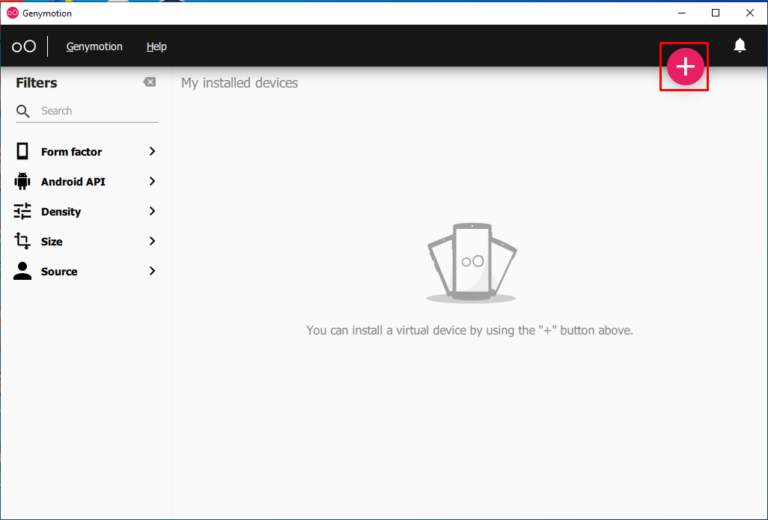Close the Genymotion window
This screenshot has height=520, width=768.
(750, 13)
